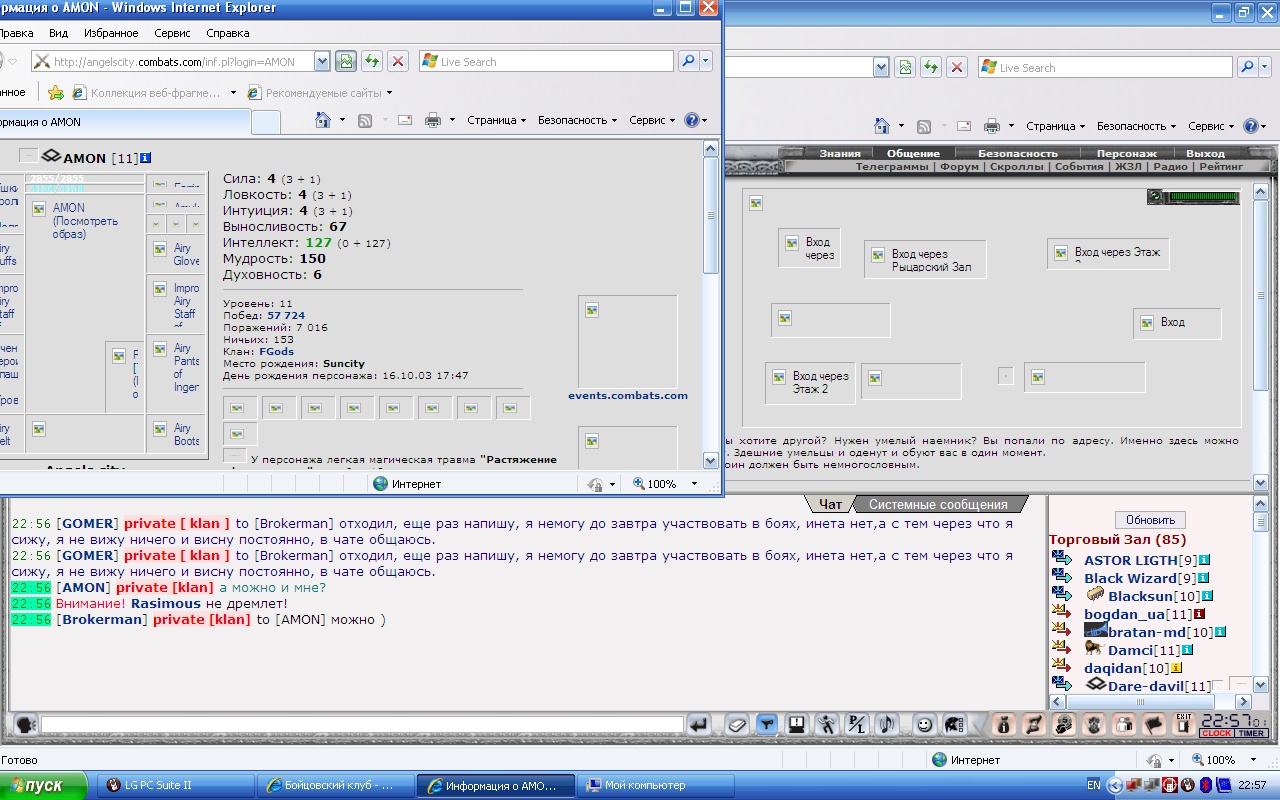Viewport: 1280px width, 800px height.
Task: Click the info icon next to AMON
Action: (145, 157)
